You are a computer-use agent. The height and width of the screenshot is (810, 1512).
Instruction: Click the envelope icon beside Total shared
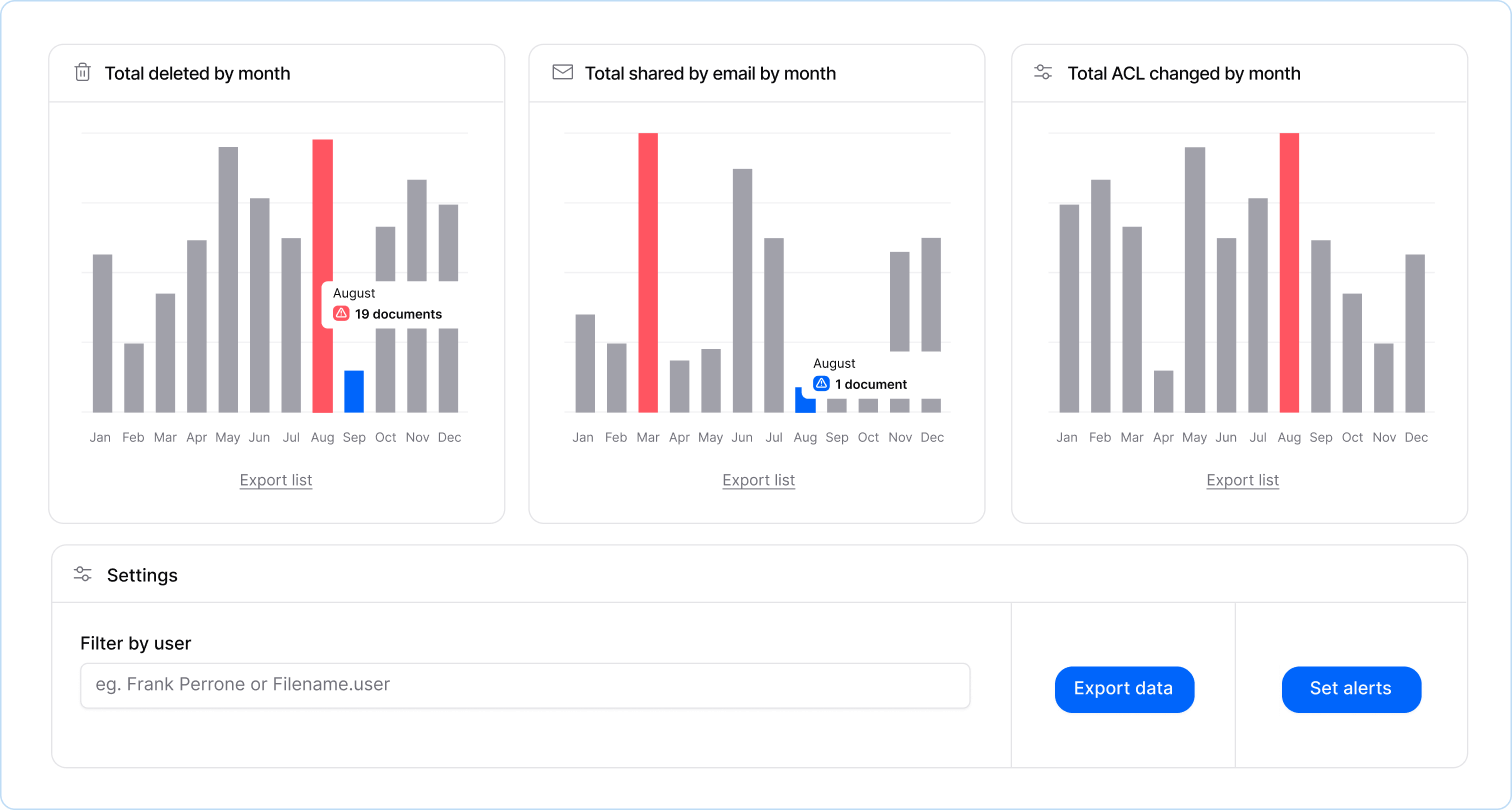point(563,73)
